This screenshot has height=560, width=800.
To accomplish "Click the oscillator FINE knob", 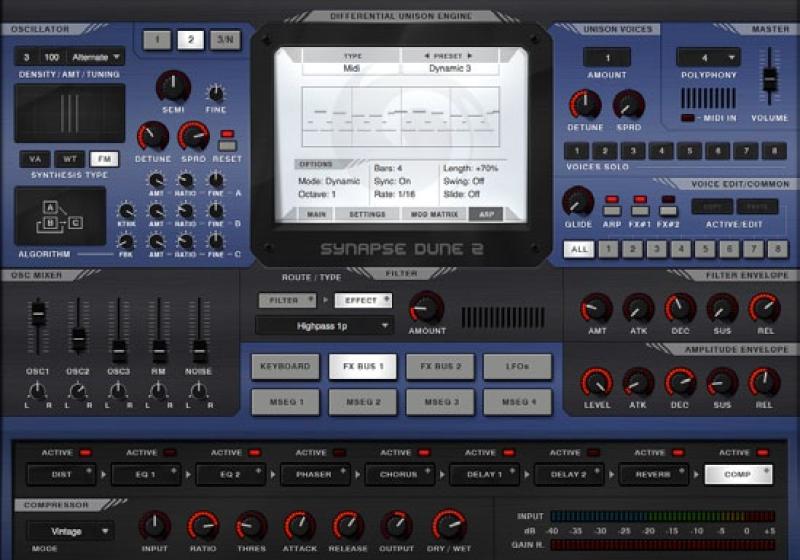I will tap(216, 93).
